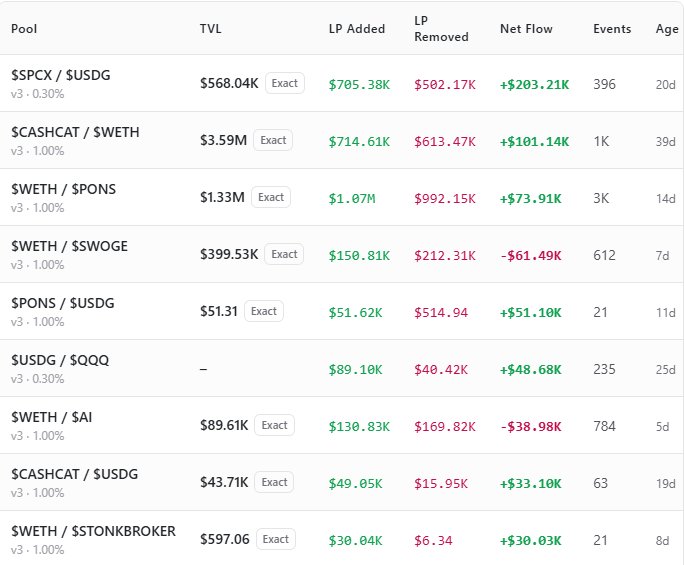Select the $USDG / $QQQ pool

tap(342, 368)
